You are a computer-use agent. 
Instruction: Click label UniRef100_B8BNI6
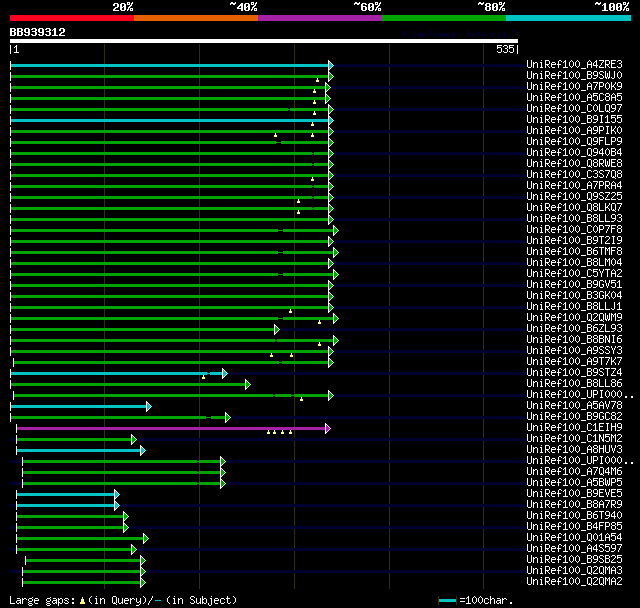pos(574,340)
